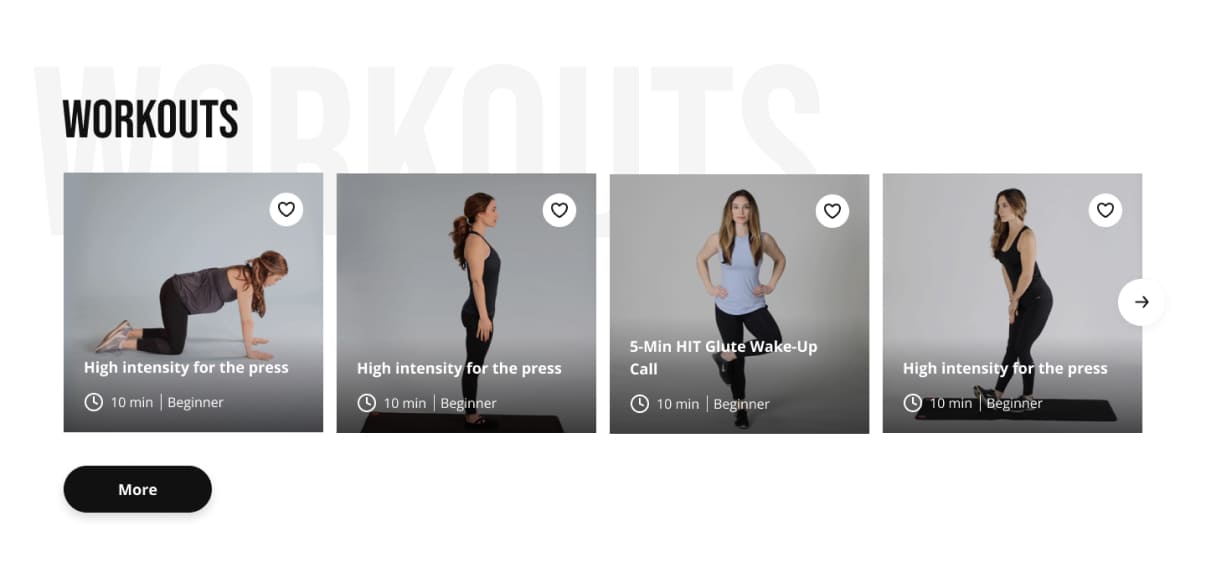Open fourth card's High intensity for the press title
The image size is (1206, 579).
pos(1005,368)
